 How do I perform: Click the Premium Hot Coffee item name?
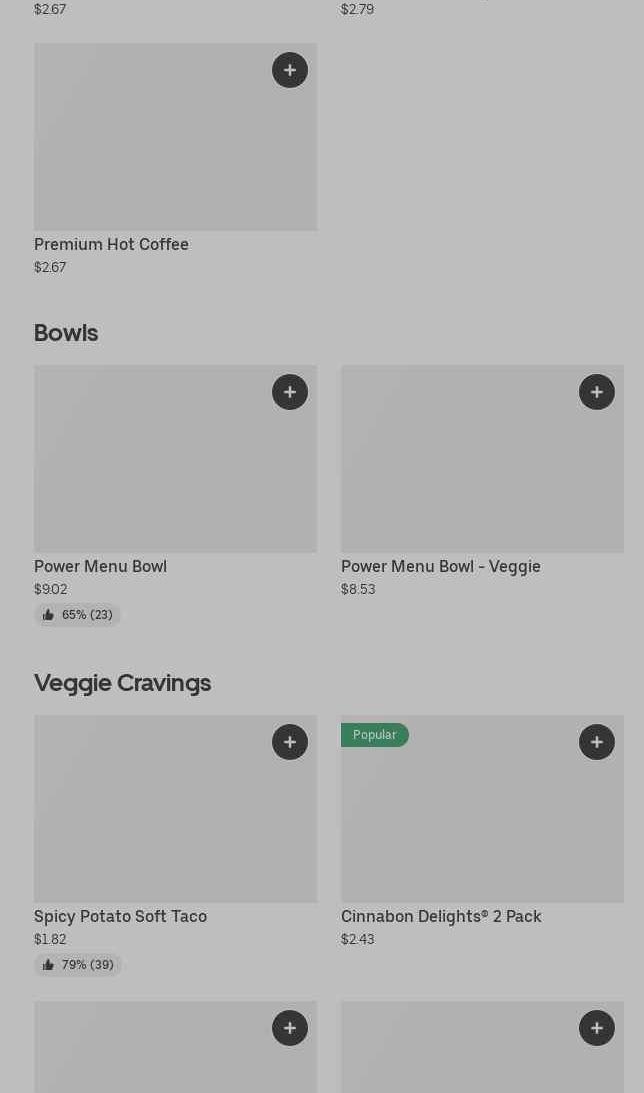[111, 244]
